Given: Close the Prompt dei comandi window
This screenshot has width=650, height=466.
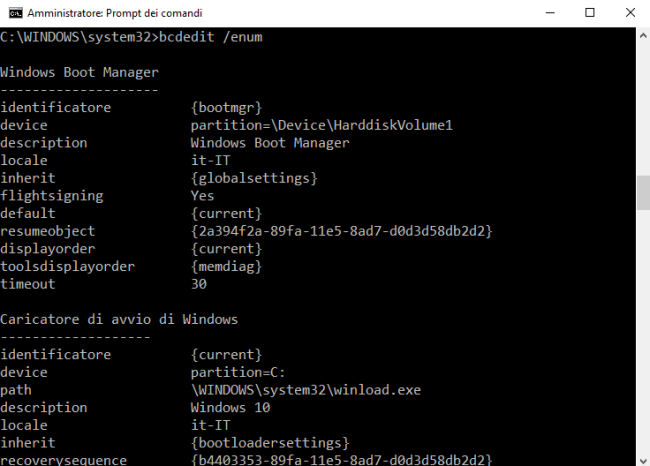Looking at the screenshot, I should pos(630,13).
